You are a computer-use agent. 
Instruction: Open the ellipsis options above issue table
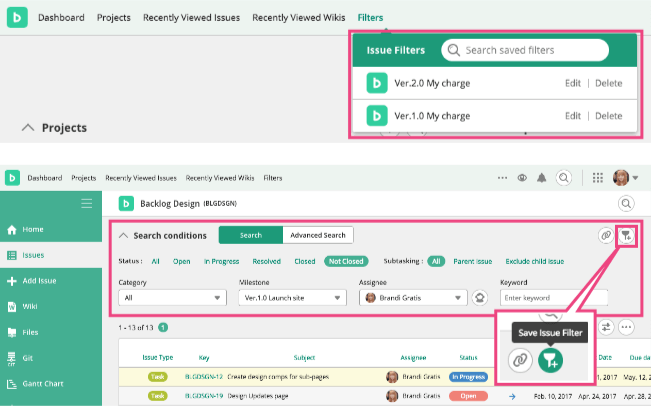click(x=626, y=327)
